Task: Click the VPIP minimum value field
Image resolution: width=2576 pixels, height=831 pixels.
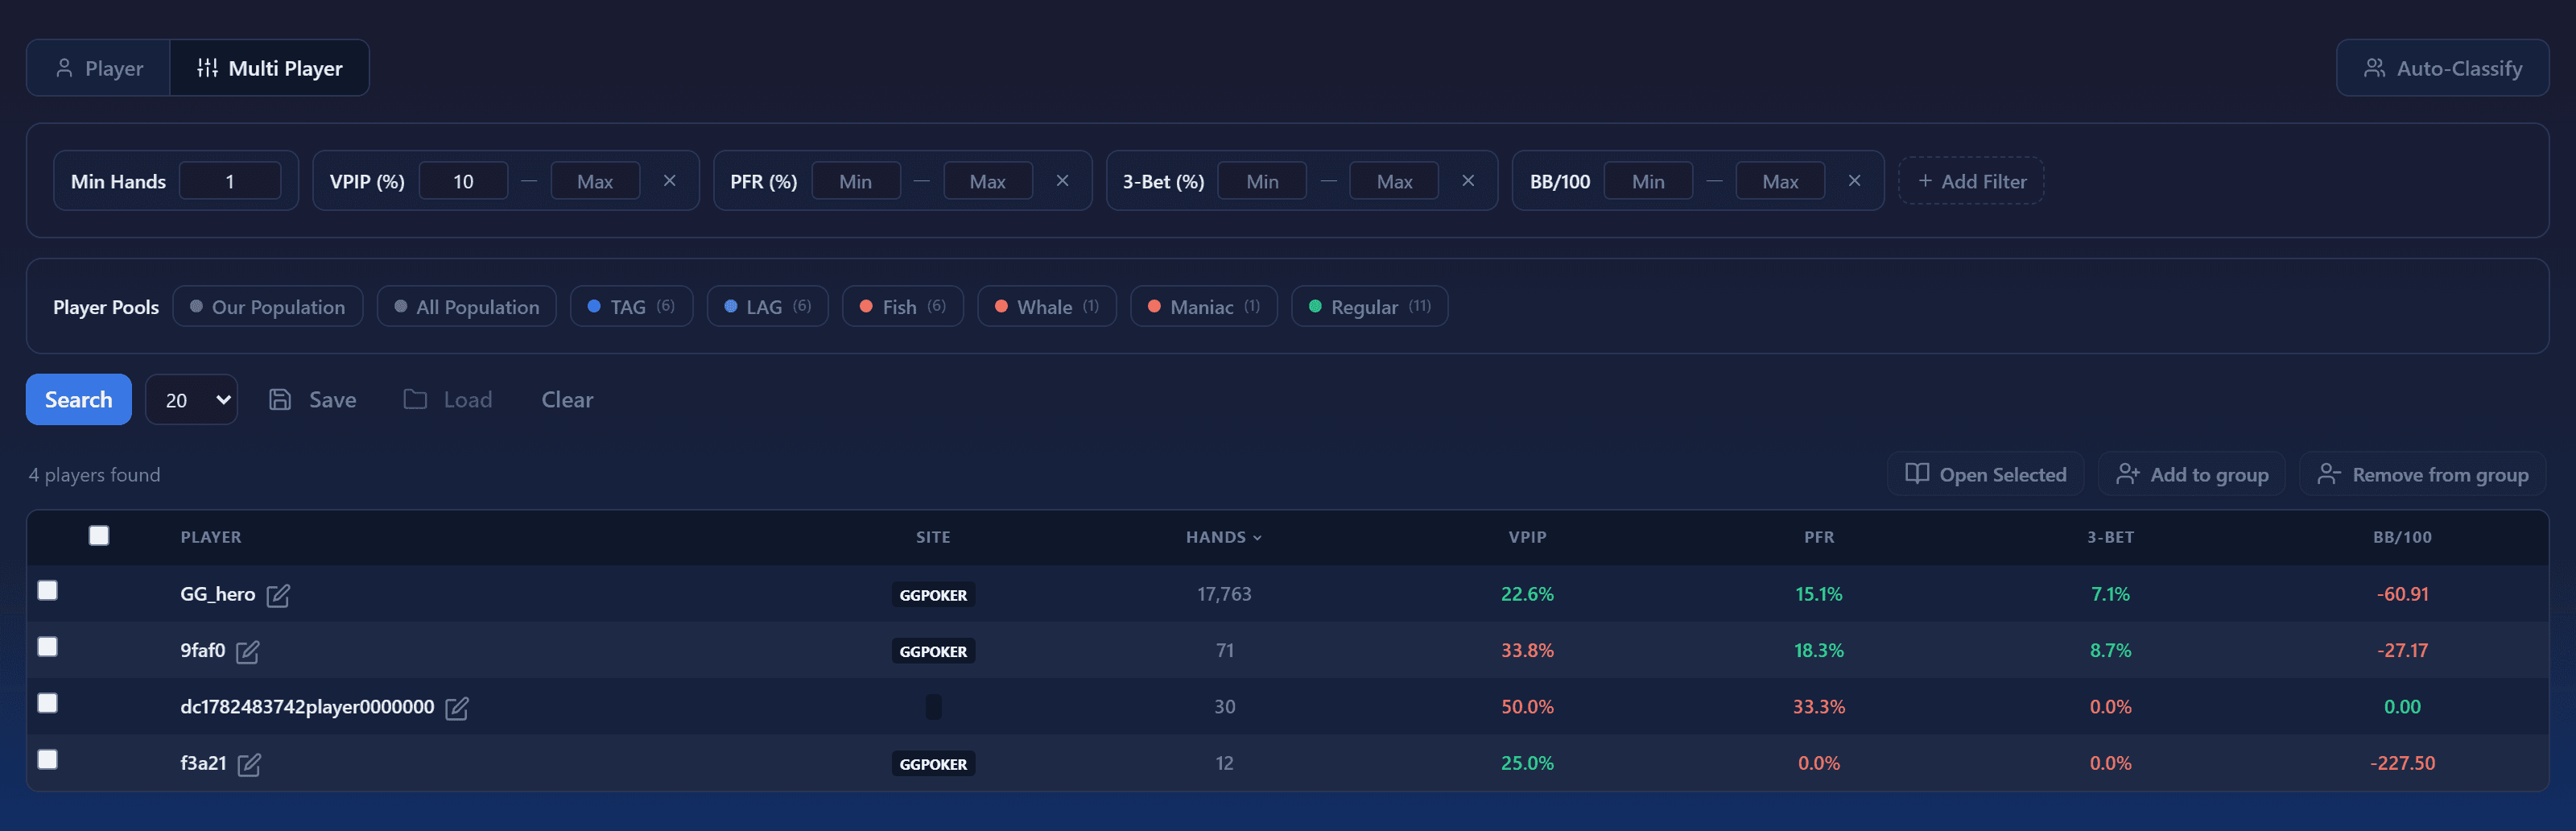Action: (463, 181)
